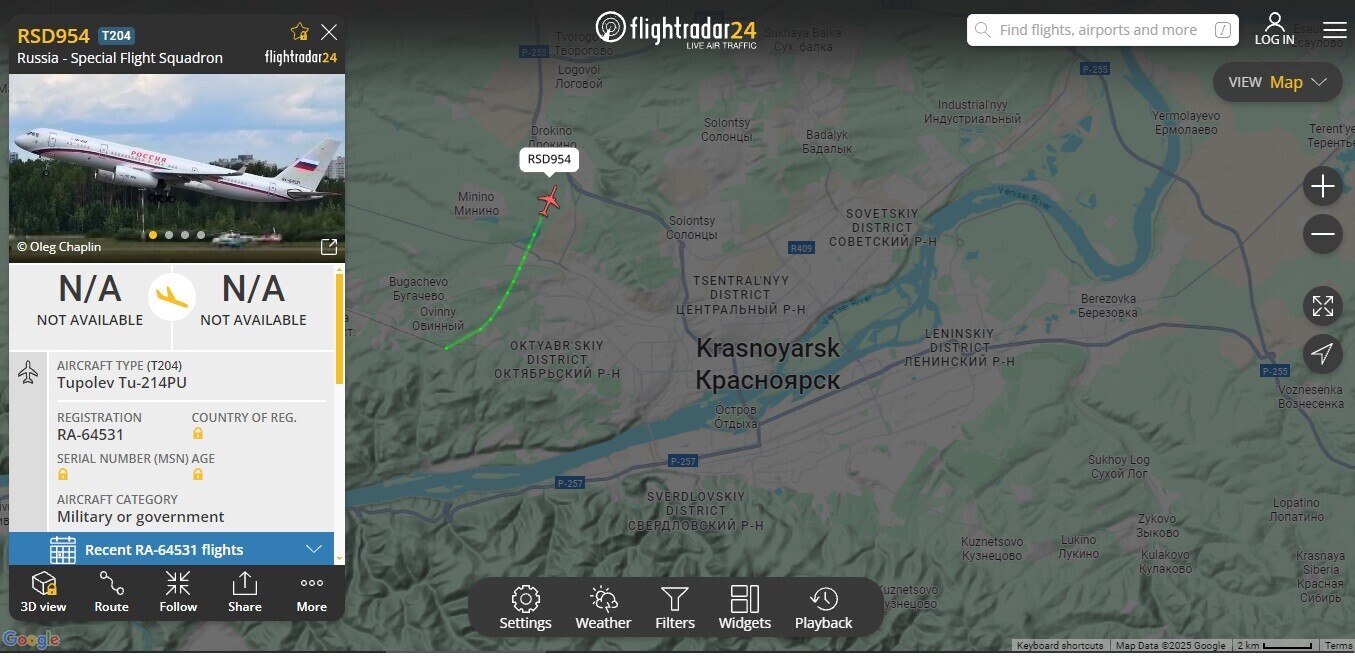1355x661 pixels.
Task: Open the hamburger main menu
Action: click(x=1334, y=30)
